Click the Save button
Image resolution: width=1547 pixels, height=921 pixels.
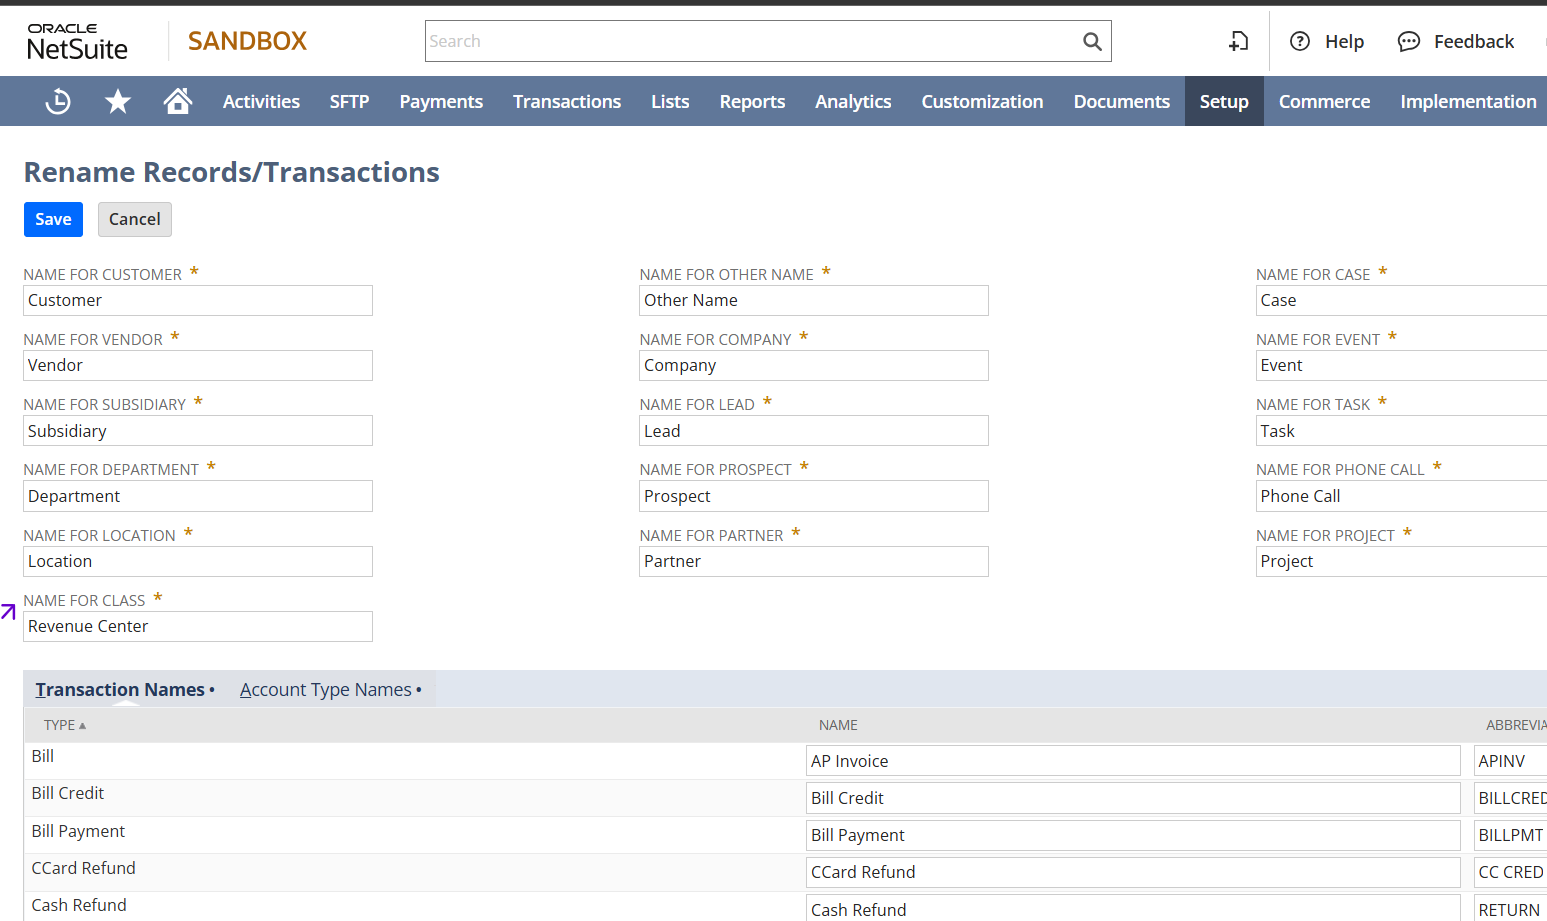[53, 219]
